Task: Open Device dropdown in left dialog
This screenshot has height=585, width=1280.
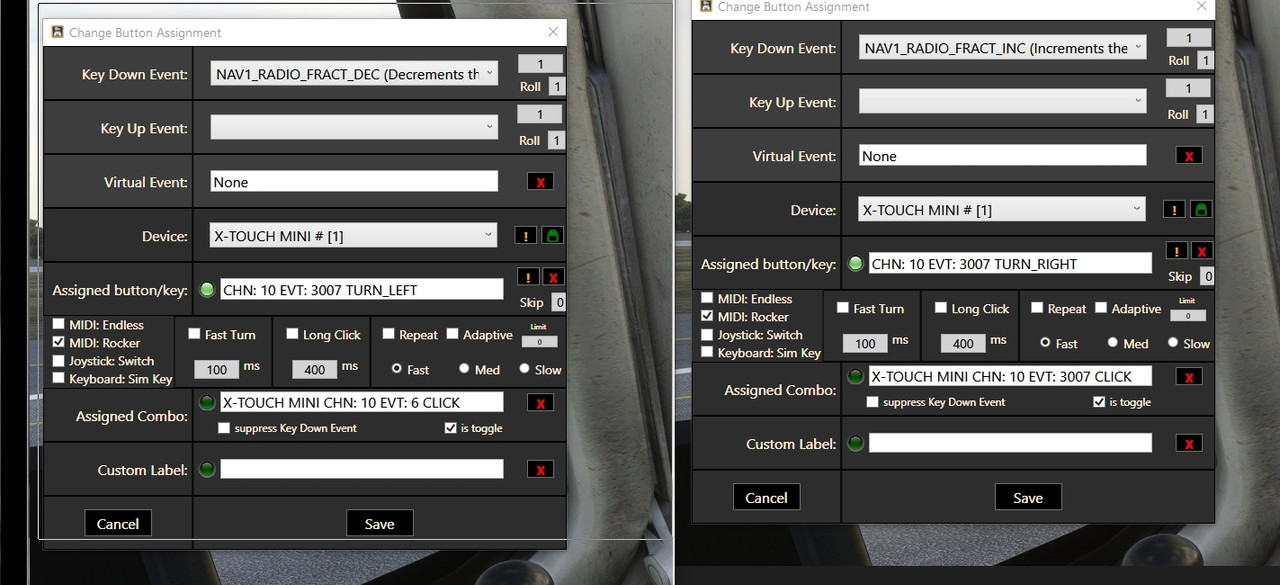Action: 354,236
